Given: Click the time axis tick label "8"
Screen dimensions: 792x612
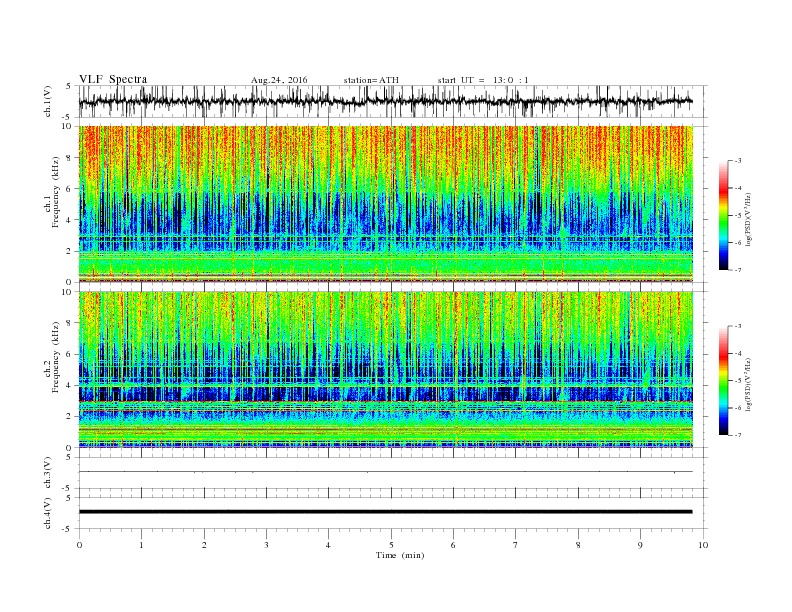Looking at the screenshot, I should pyautogui.click(x=578, y=545).
